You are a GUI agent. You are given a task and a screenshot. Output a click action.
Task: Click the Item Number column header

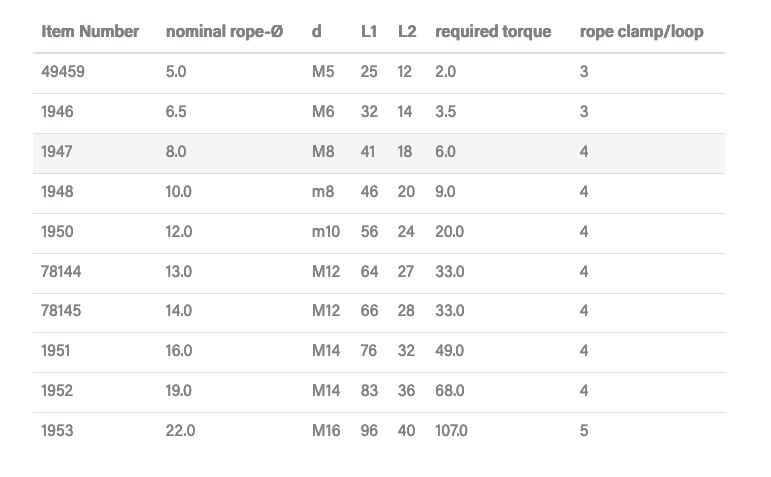90,31
